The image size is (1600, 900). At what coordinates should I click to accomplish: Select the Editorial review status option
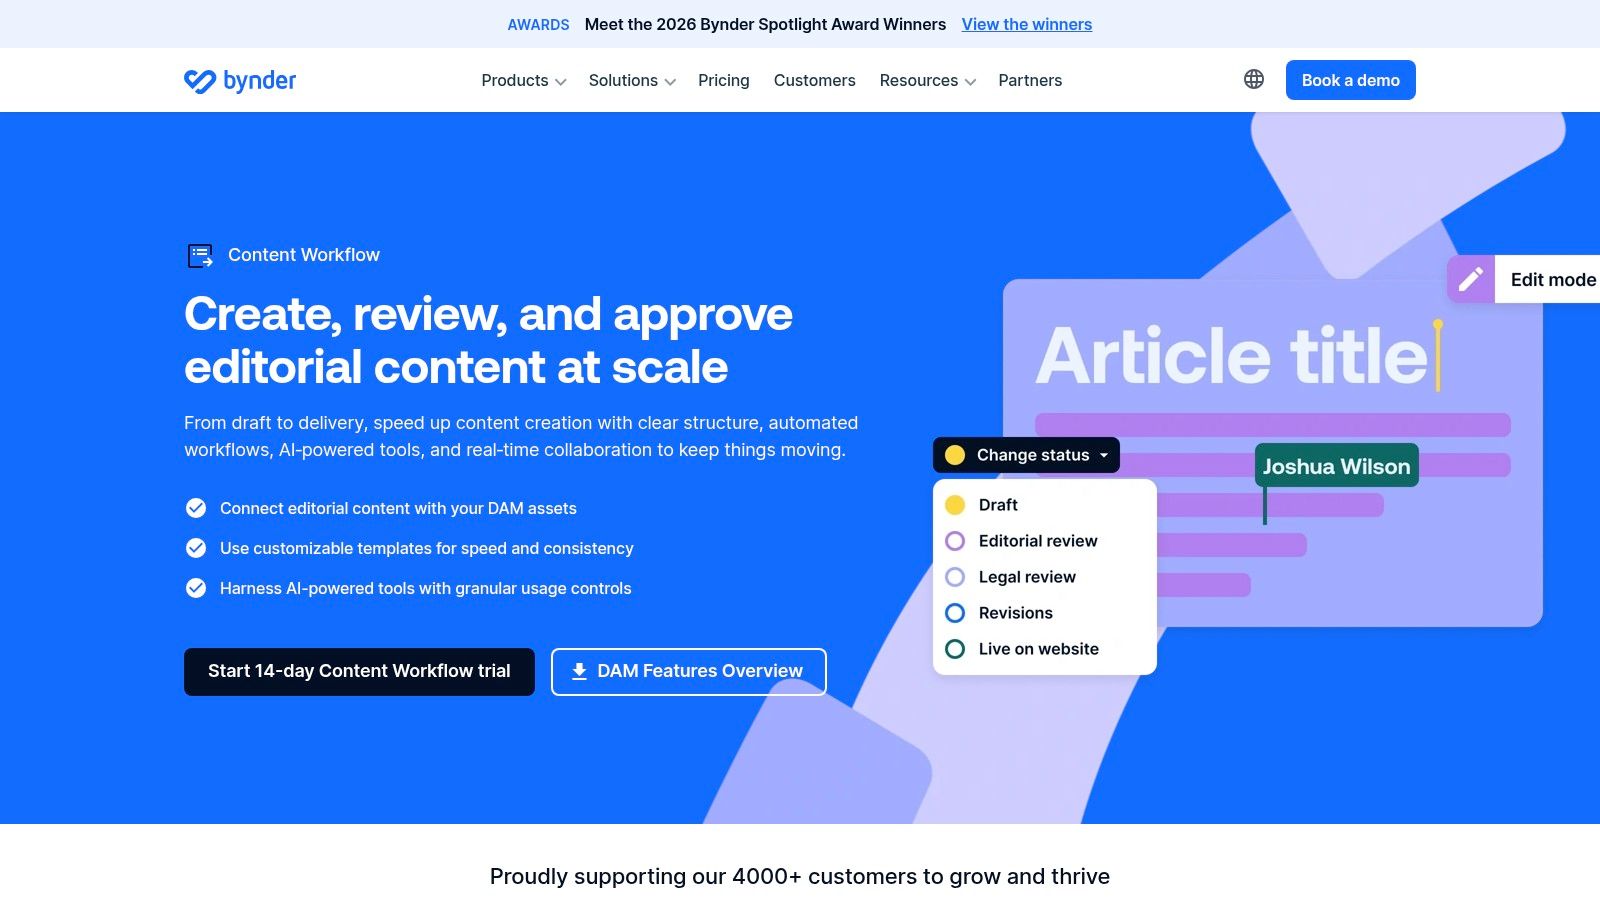[1045, 541]
